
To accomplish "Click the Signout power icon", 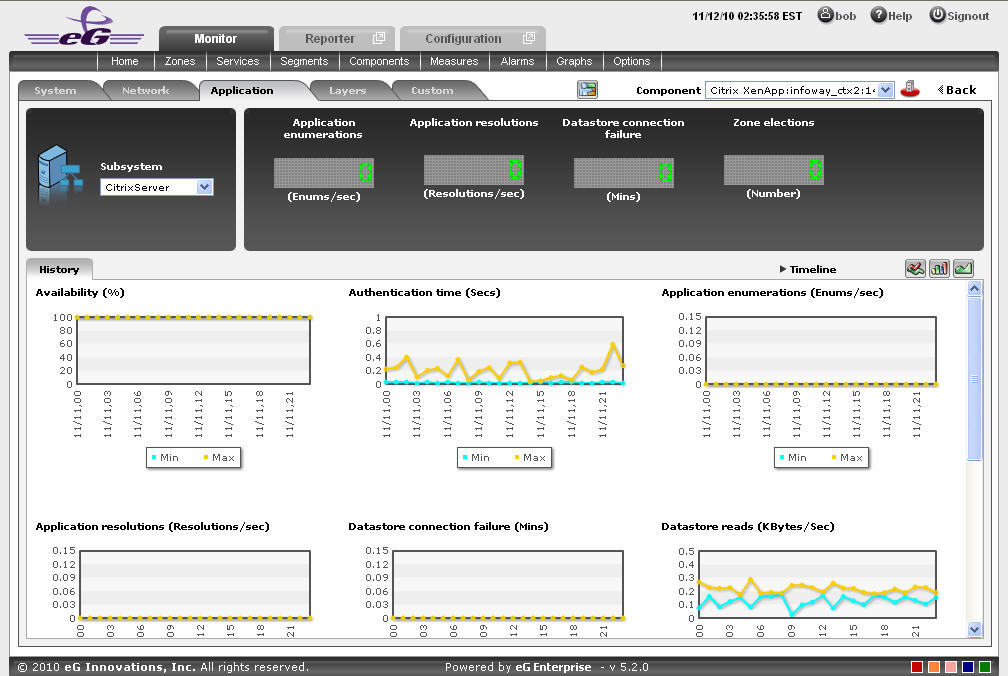I will click(937, 15).
